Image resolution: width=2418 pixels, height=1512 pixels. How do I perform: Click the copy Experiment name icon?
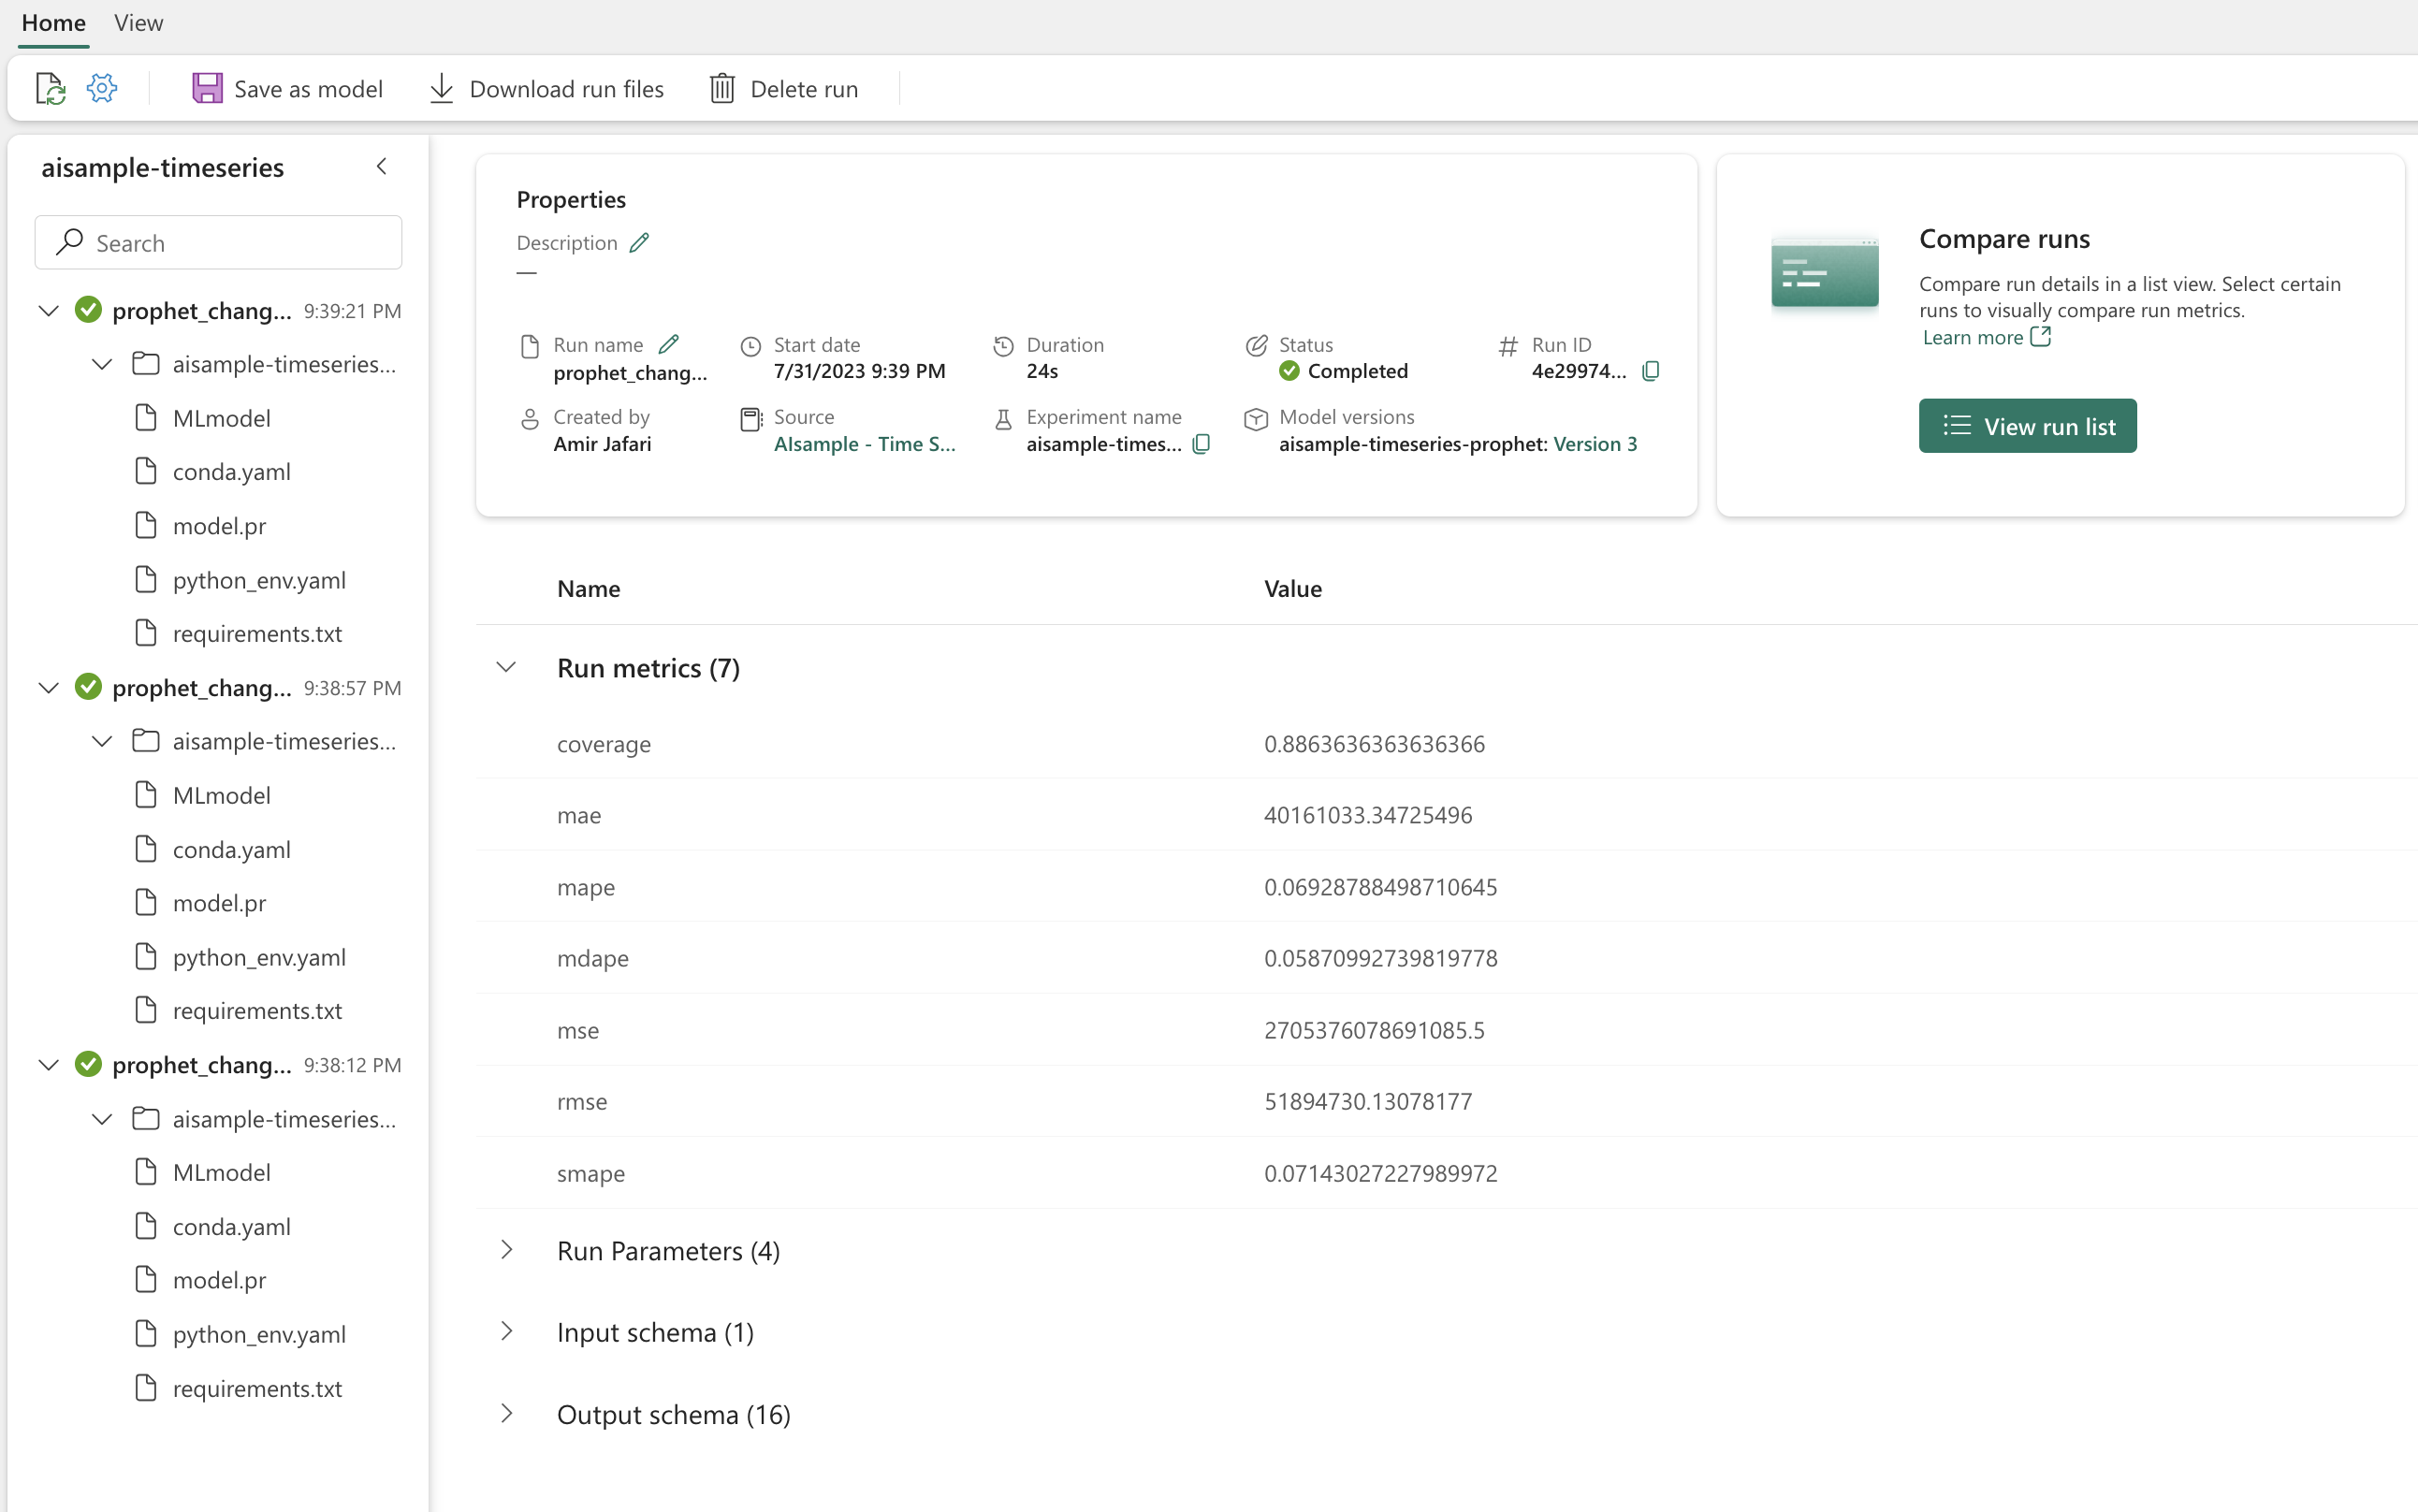1205,444
